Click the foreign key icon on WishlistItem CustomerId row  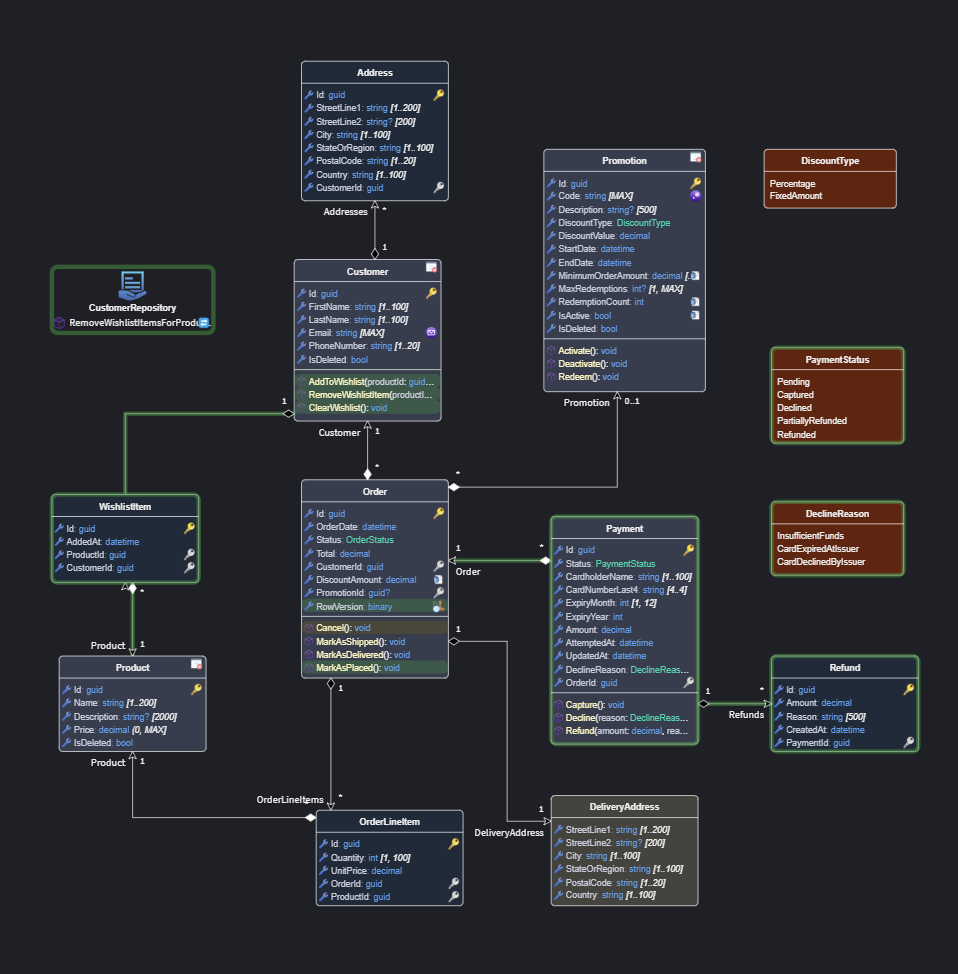click(x=189, y=567)
